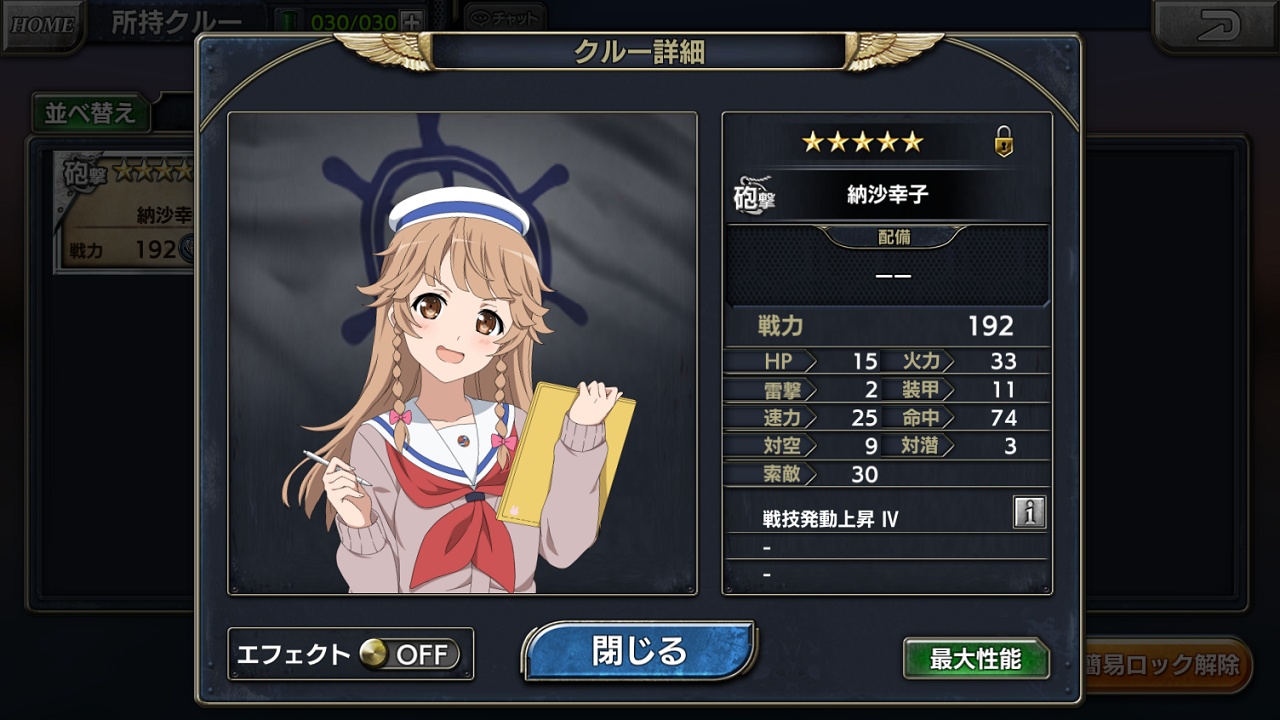Open the 並べ替え sort tab
This screenshot has height=720, width=1280.
[x=91, y=113]
